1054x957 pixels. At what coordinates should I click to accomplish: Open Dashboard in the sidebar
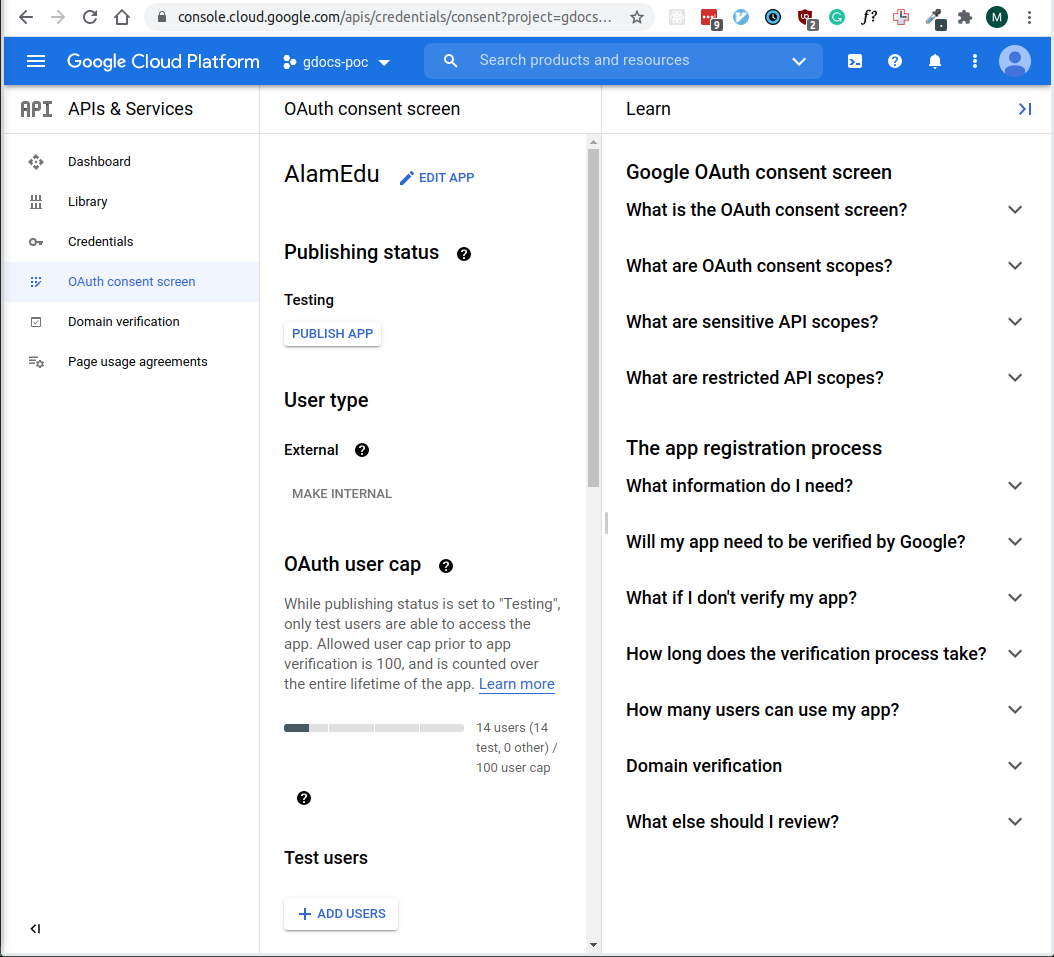pos(131,161)
